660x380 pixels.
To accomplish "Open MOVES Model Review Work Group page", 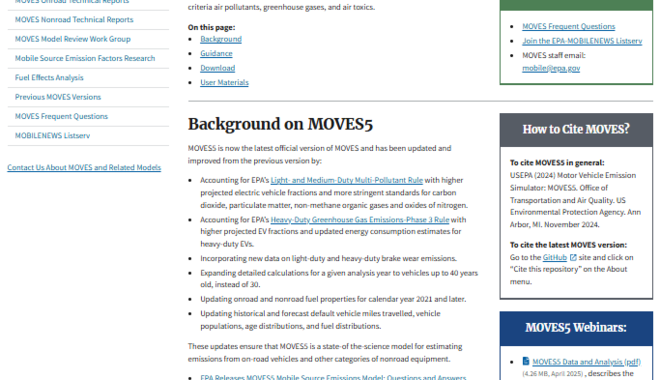I will tap(73, 39).
